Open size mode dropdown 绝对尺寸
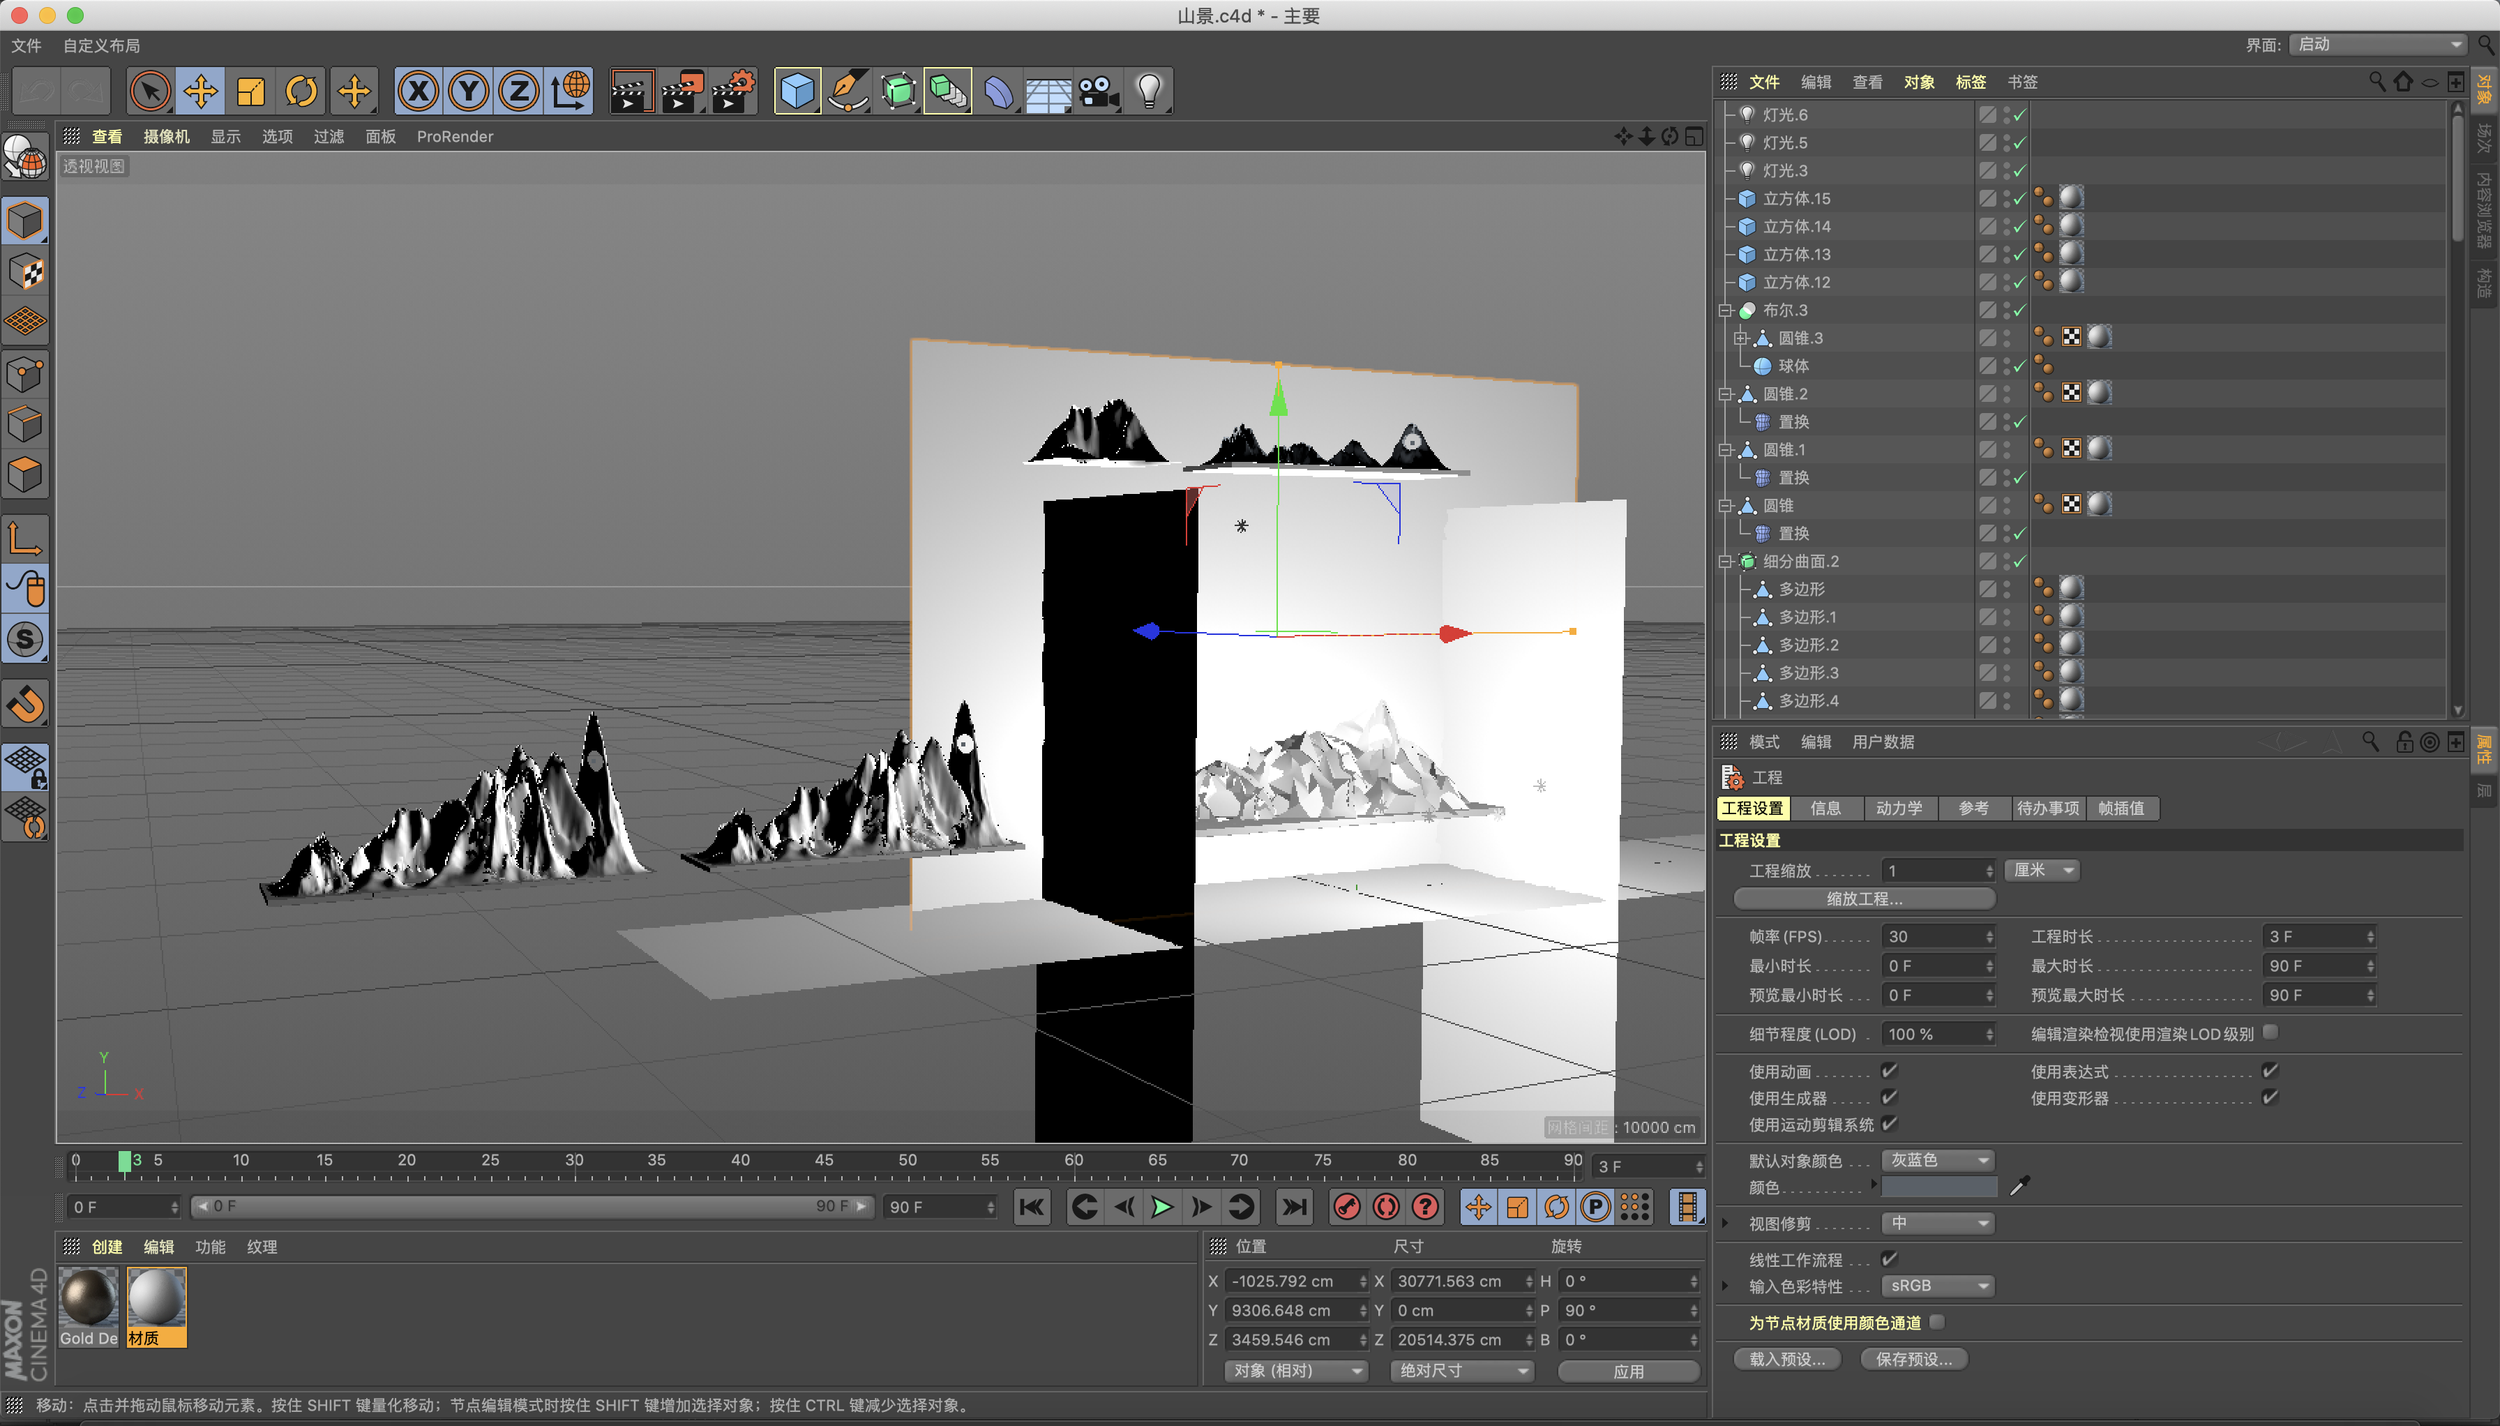This screenshot has height=1426, width=2500. (x=1462, y=1371)
